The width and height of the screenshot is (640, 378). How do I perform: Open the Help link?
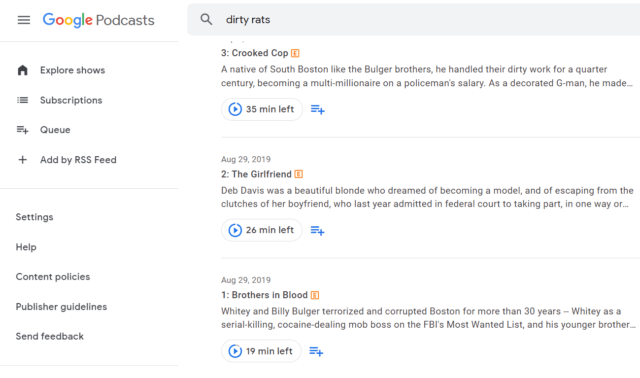point(26,247)
